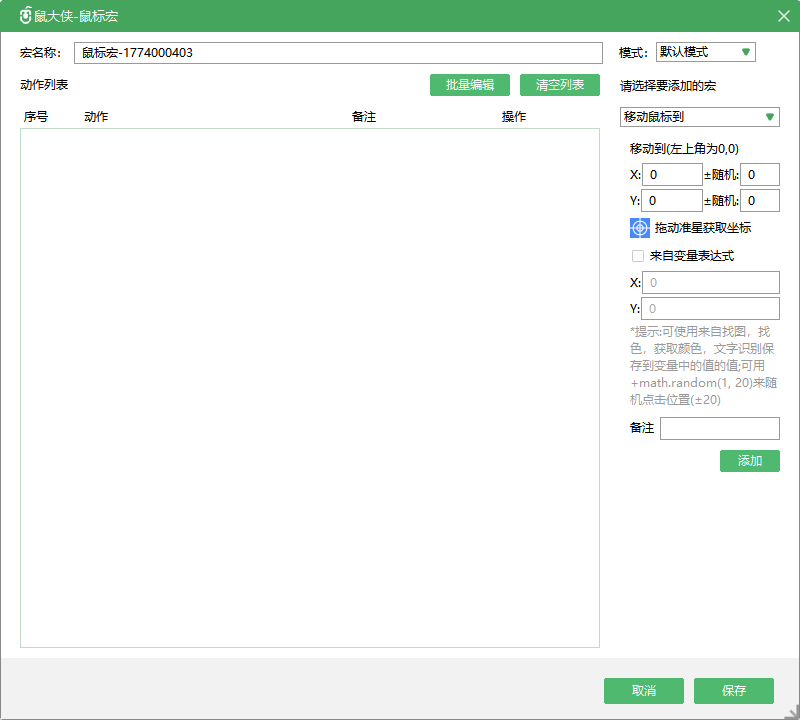This screenshot has height=720, width=800.
Task: Close the 鼠标宏 dialog window
Action: click(x=783, y=16)
